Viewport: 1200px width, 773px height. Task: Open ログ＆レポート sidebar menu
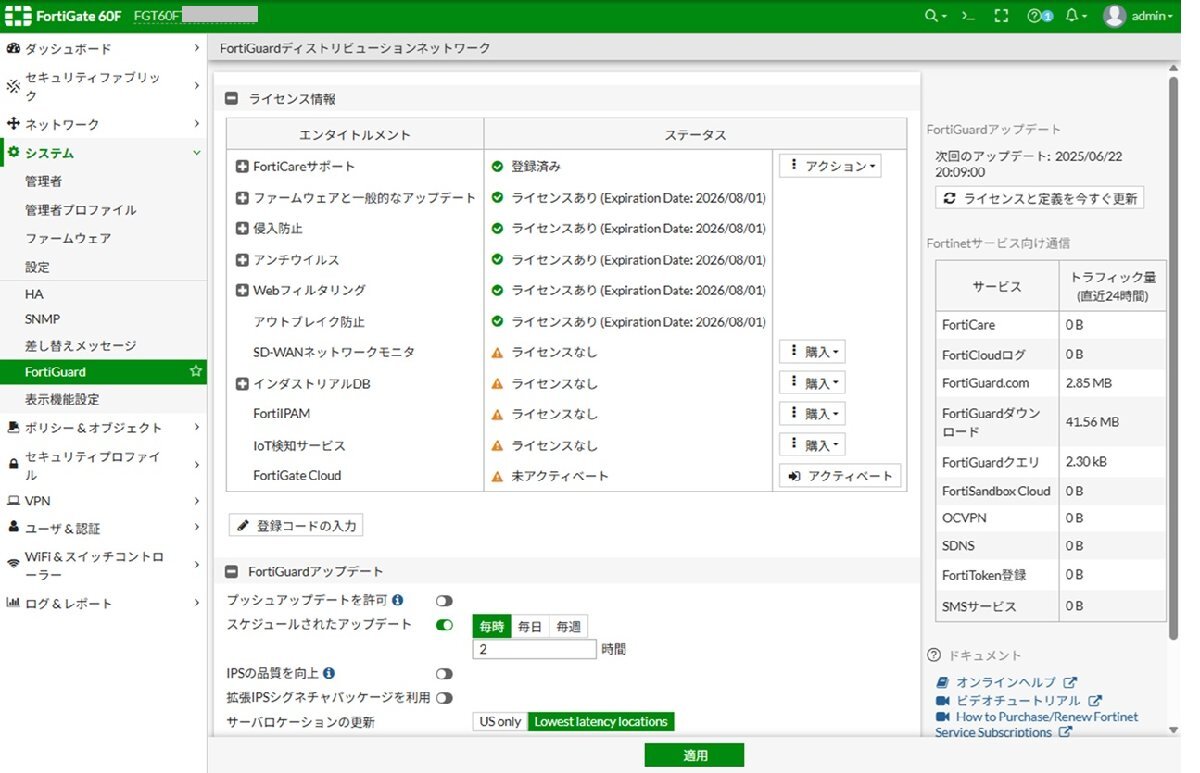(104, 603)
